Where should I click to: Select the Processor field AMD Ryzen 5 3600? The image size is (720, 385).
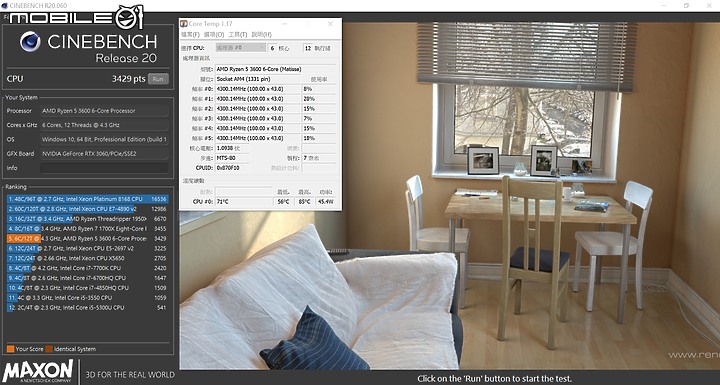[x=104, y=111]
